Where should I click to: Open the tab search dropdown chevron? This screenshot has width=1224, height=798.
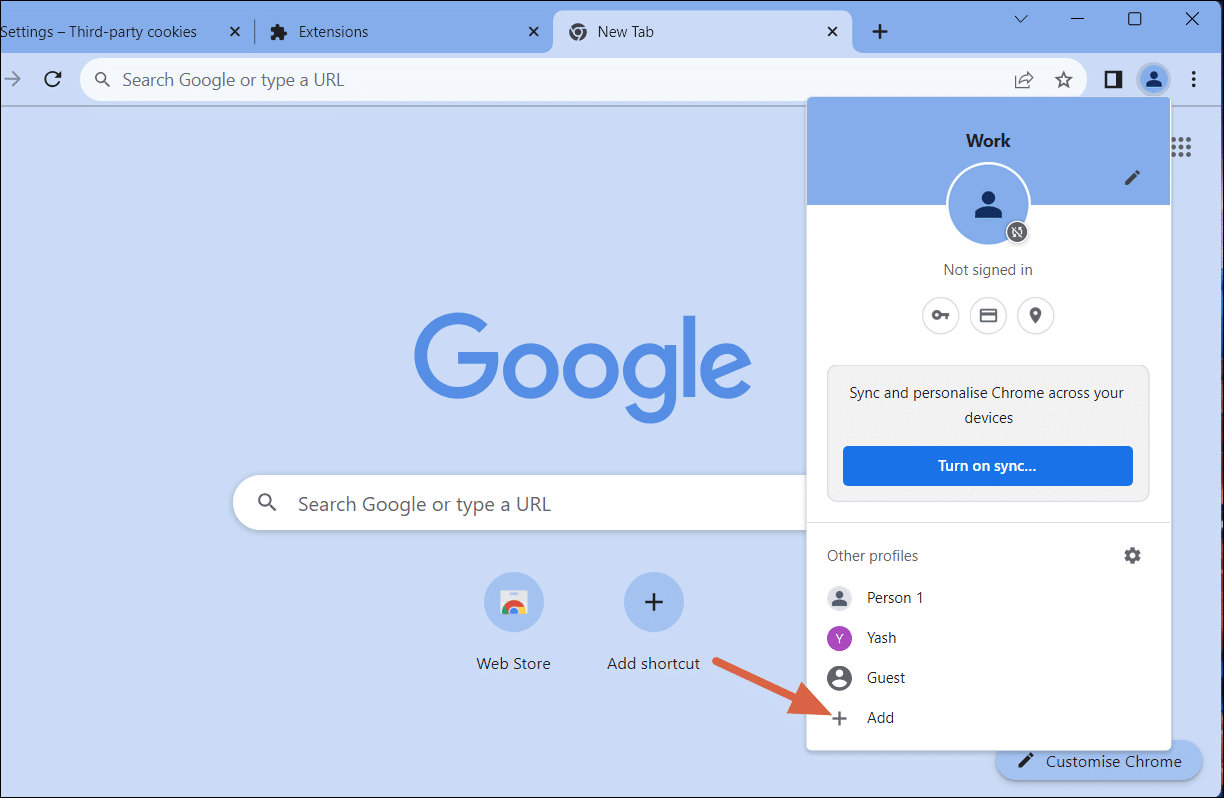pos(1020,18)
